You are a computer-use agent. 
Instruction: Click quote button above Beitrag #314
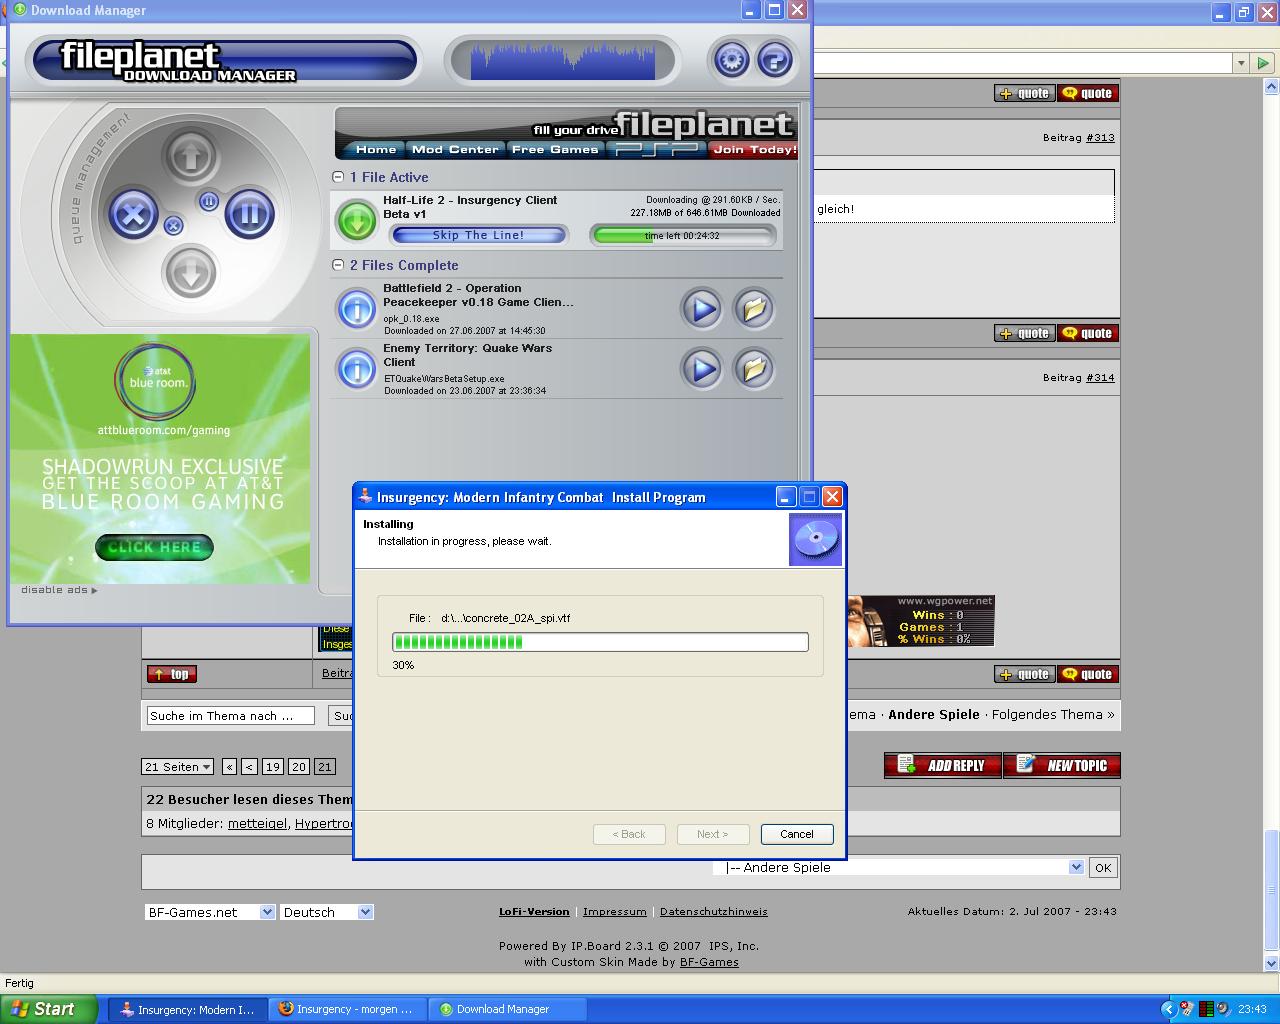point(1088,333)
